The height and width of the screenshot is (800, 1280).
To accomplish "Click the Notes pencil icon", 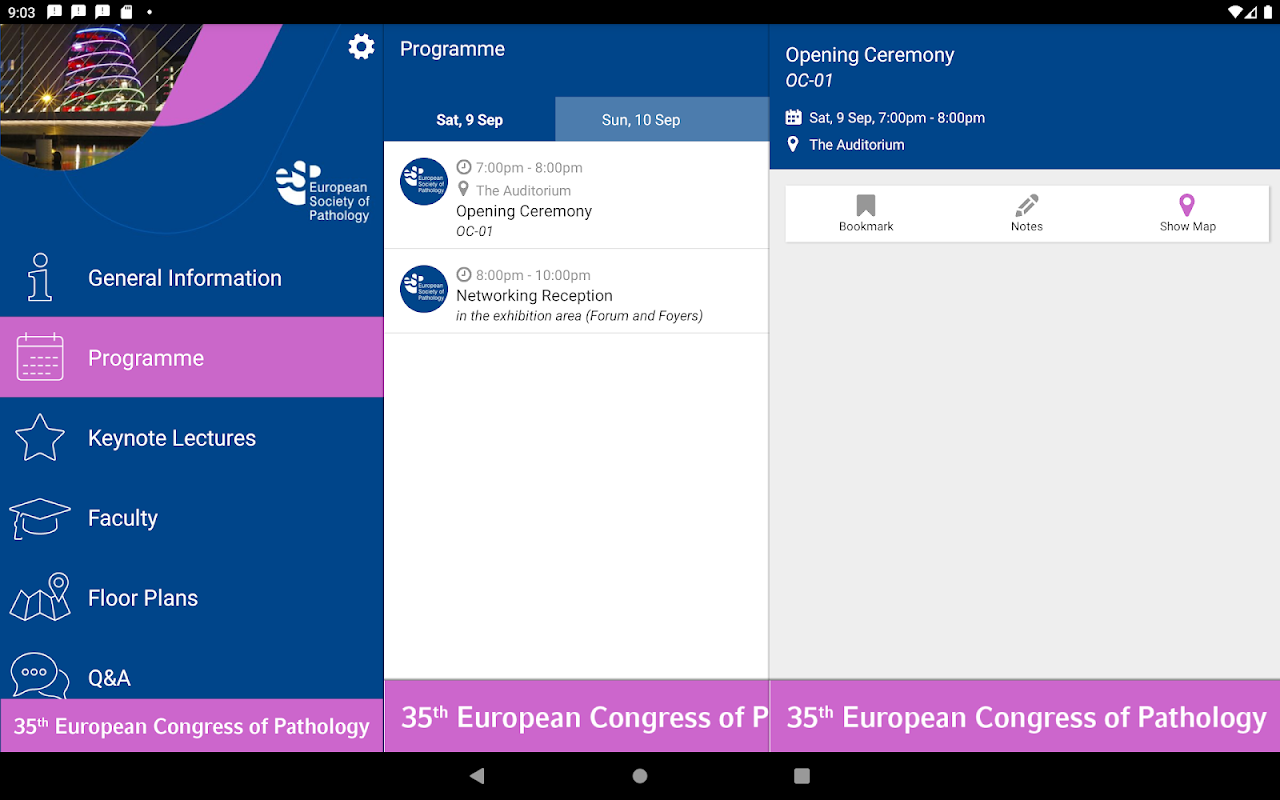I will point(1027,205).
